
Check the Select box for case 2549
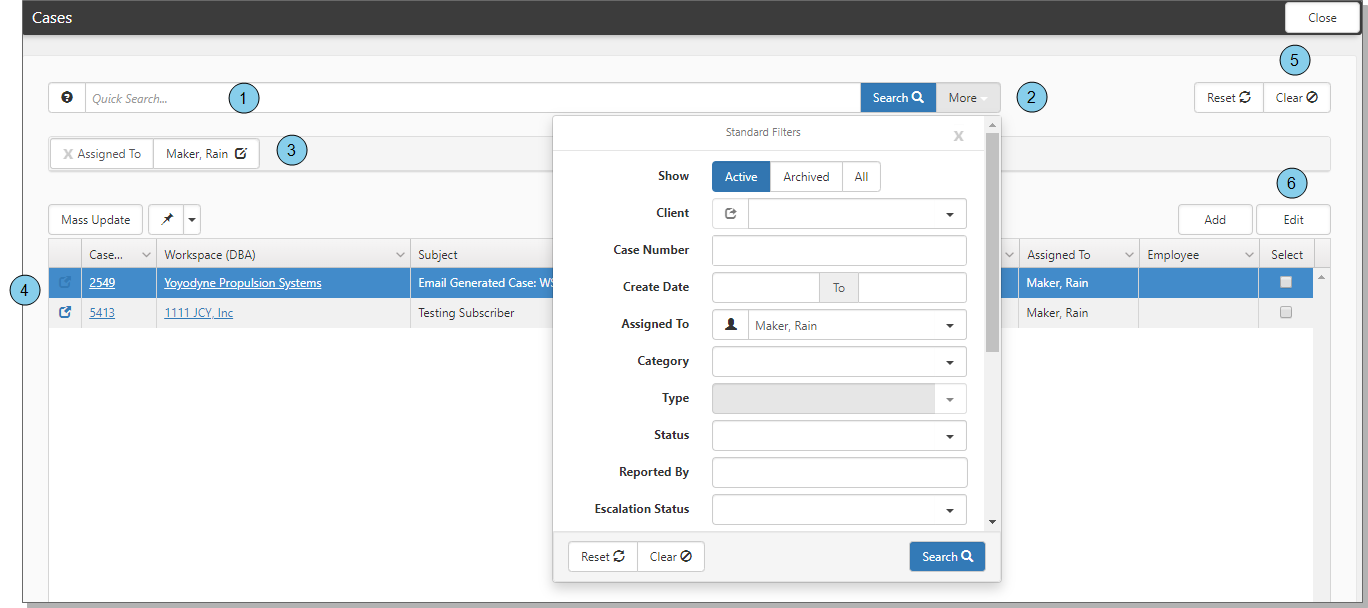click(x=1286, y=283)
